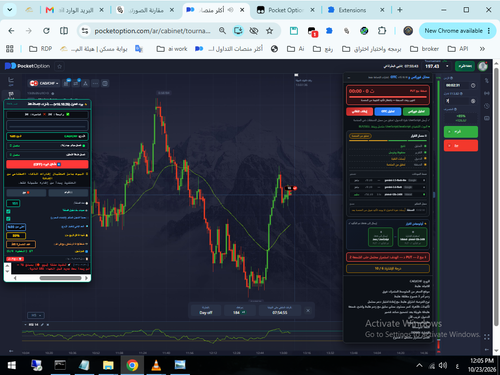500x375 pixels.
Task: Open the indicators icon in the chart toolbar
Action: click(76, 83)
